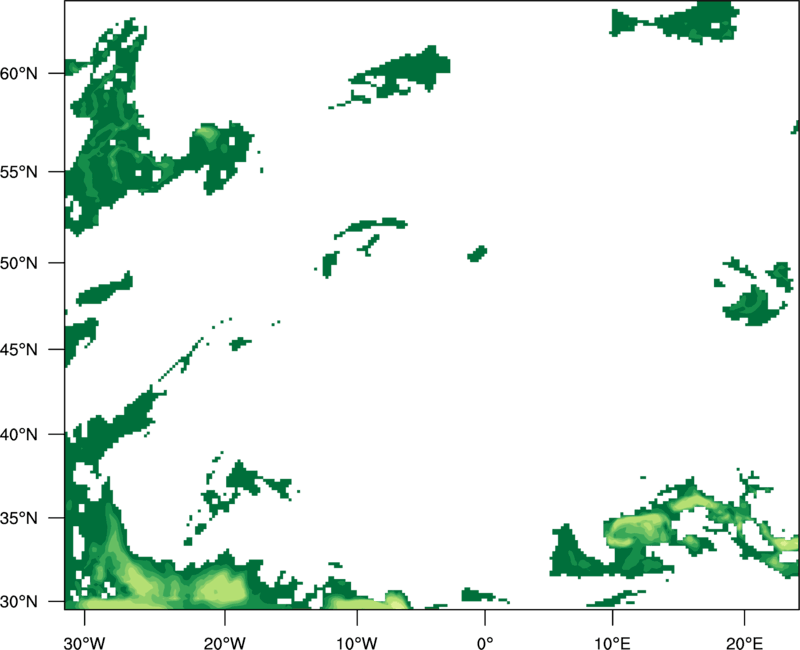Click the 60°N latitude label
800x650 pixels.
tap(19, 73)
